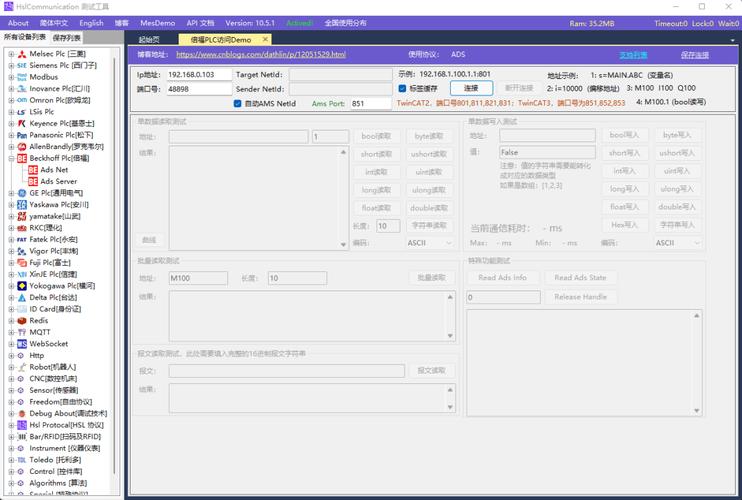Collapse the Beckhoff Plc tree node
This screenshot has height=500, width=742.
[x=11, y=158]
